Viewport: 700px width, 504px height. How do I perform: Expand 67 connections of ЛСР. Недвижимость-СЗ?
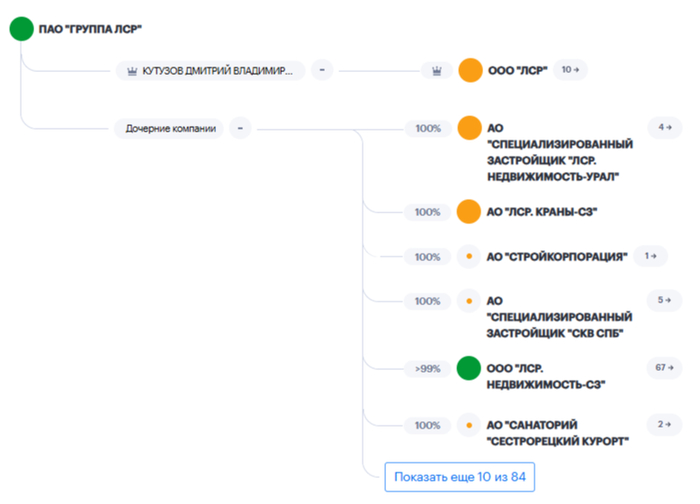pyautogui.click(x=660, y=366)
